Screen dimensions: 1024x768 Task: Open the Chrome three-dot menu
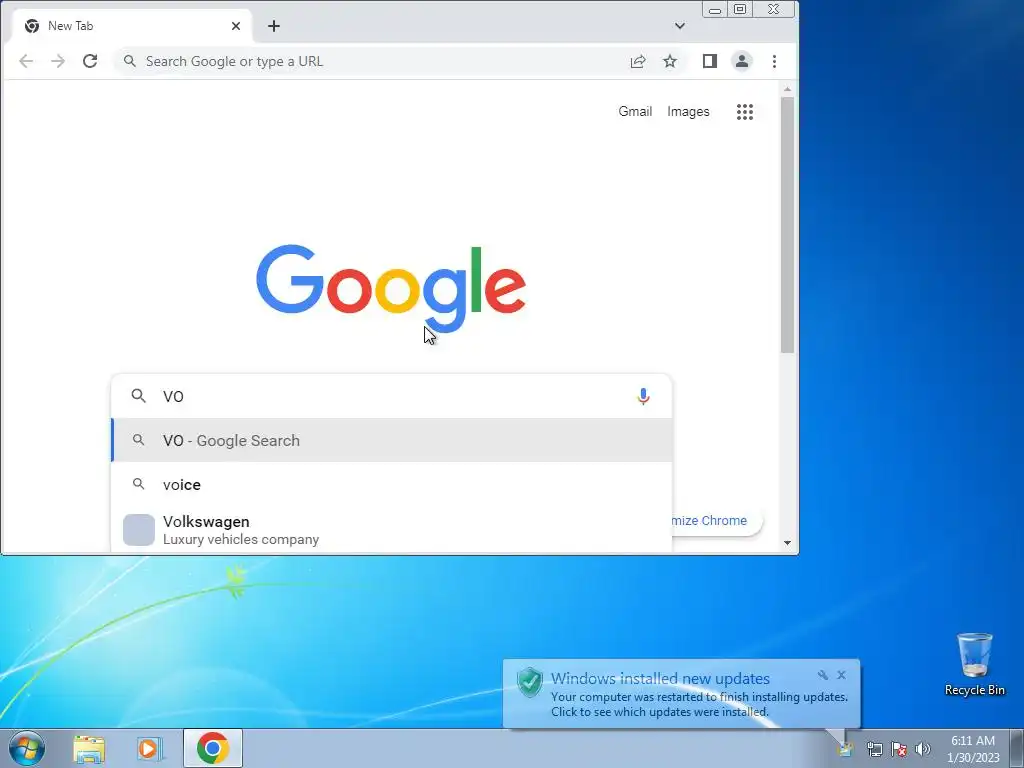pyautogui.click(x=774, y=61)
